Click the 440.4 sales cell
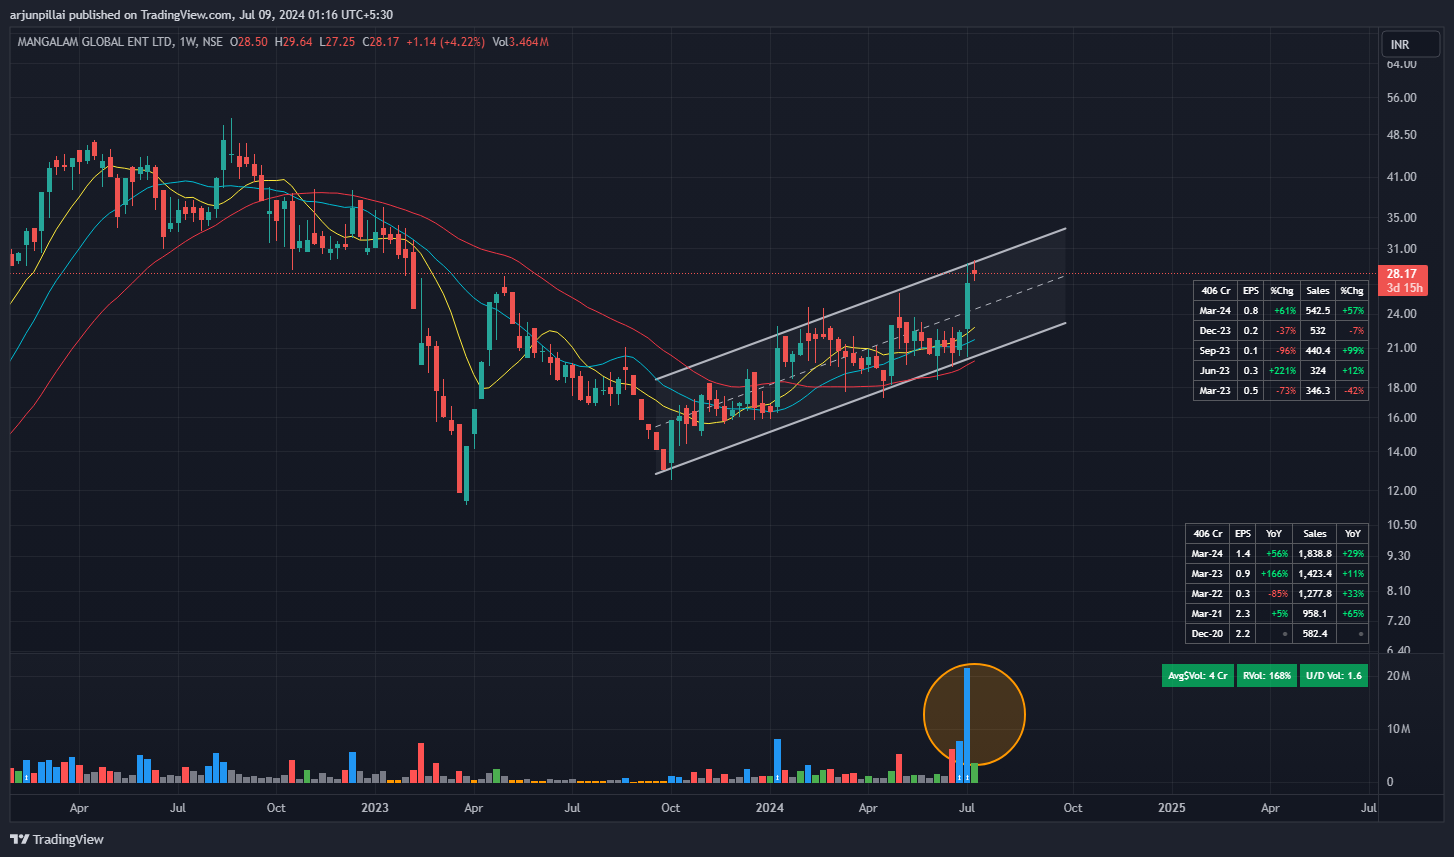Screen dimensions: 1454x857 [x=1318, y=350]
